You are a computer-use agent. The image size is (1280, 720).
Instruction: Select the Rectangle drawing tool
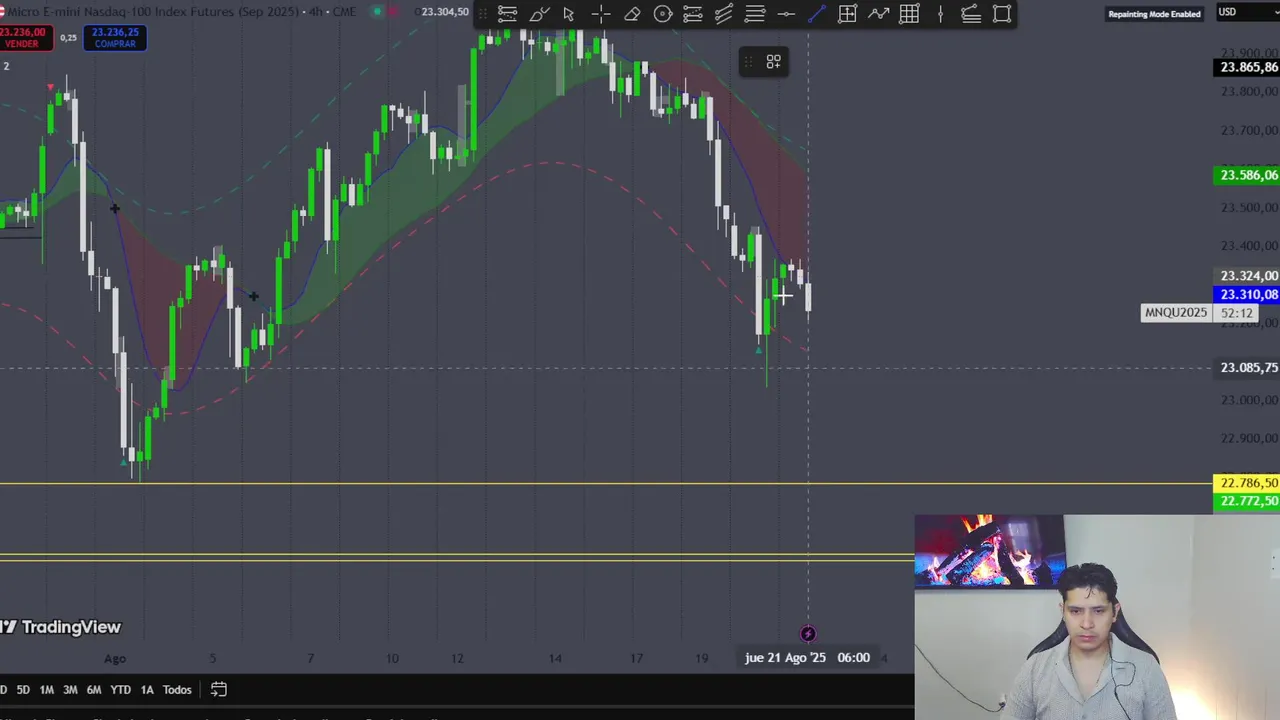click(1002, 14)
